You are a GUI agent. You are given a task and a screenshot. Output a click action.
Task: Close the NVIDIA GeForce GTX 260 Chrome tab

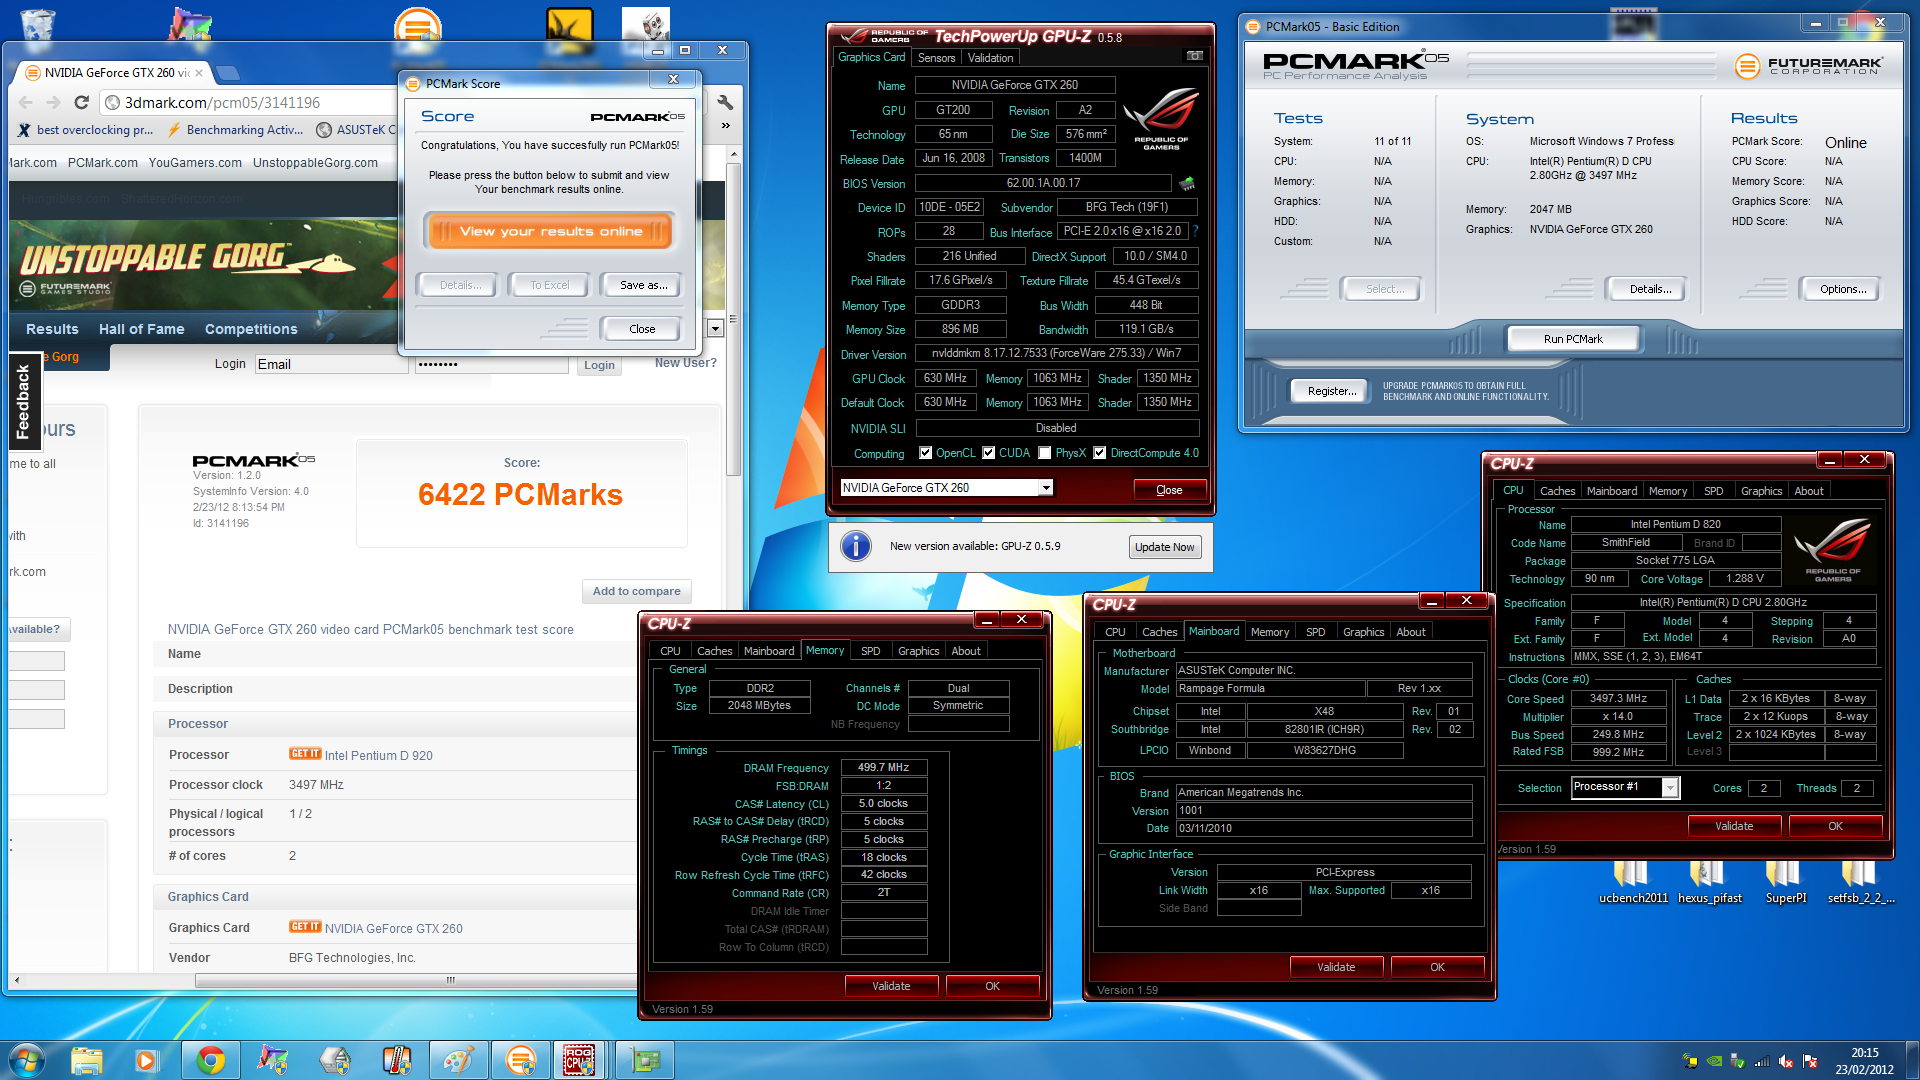pos(199,72)
